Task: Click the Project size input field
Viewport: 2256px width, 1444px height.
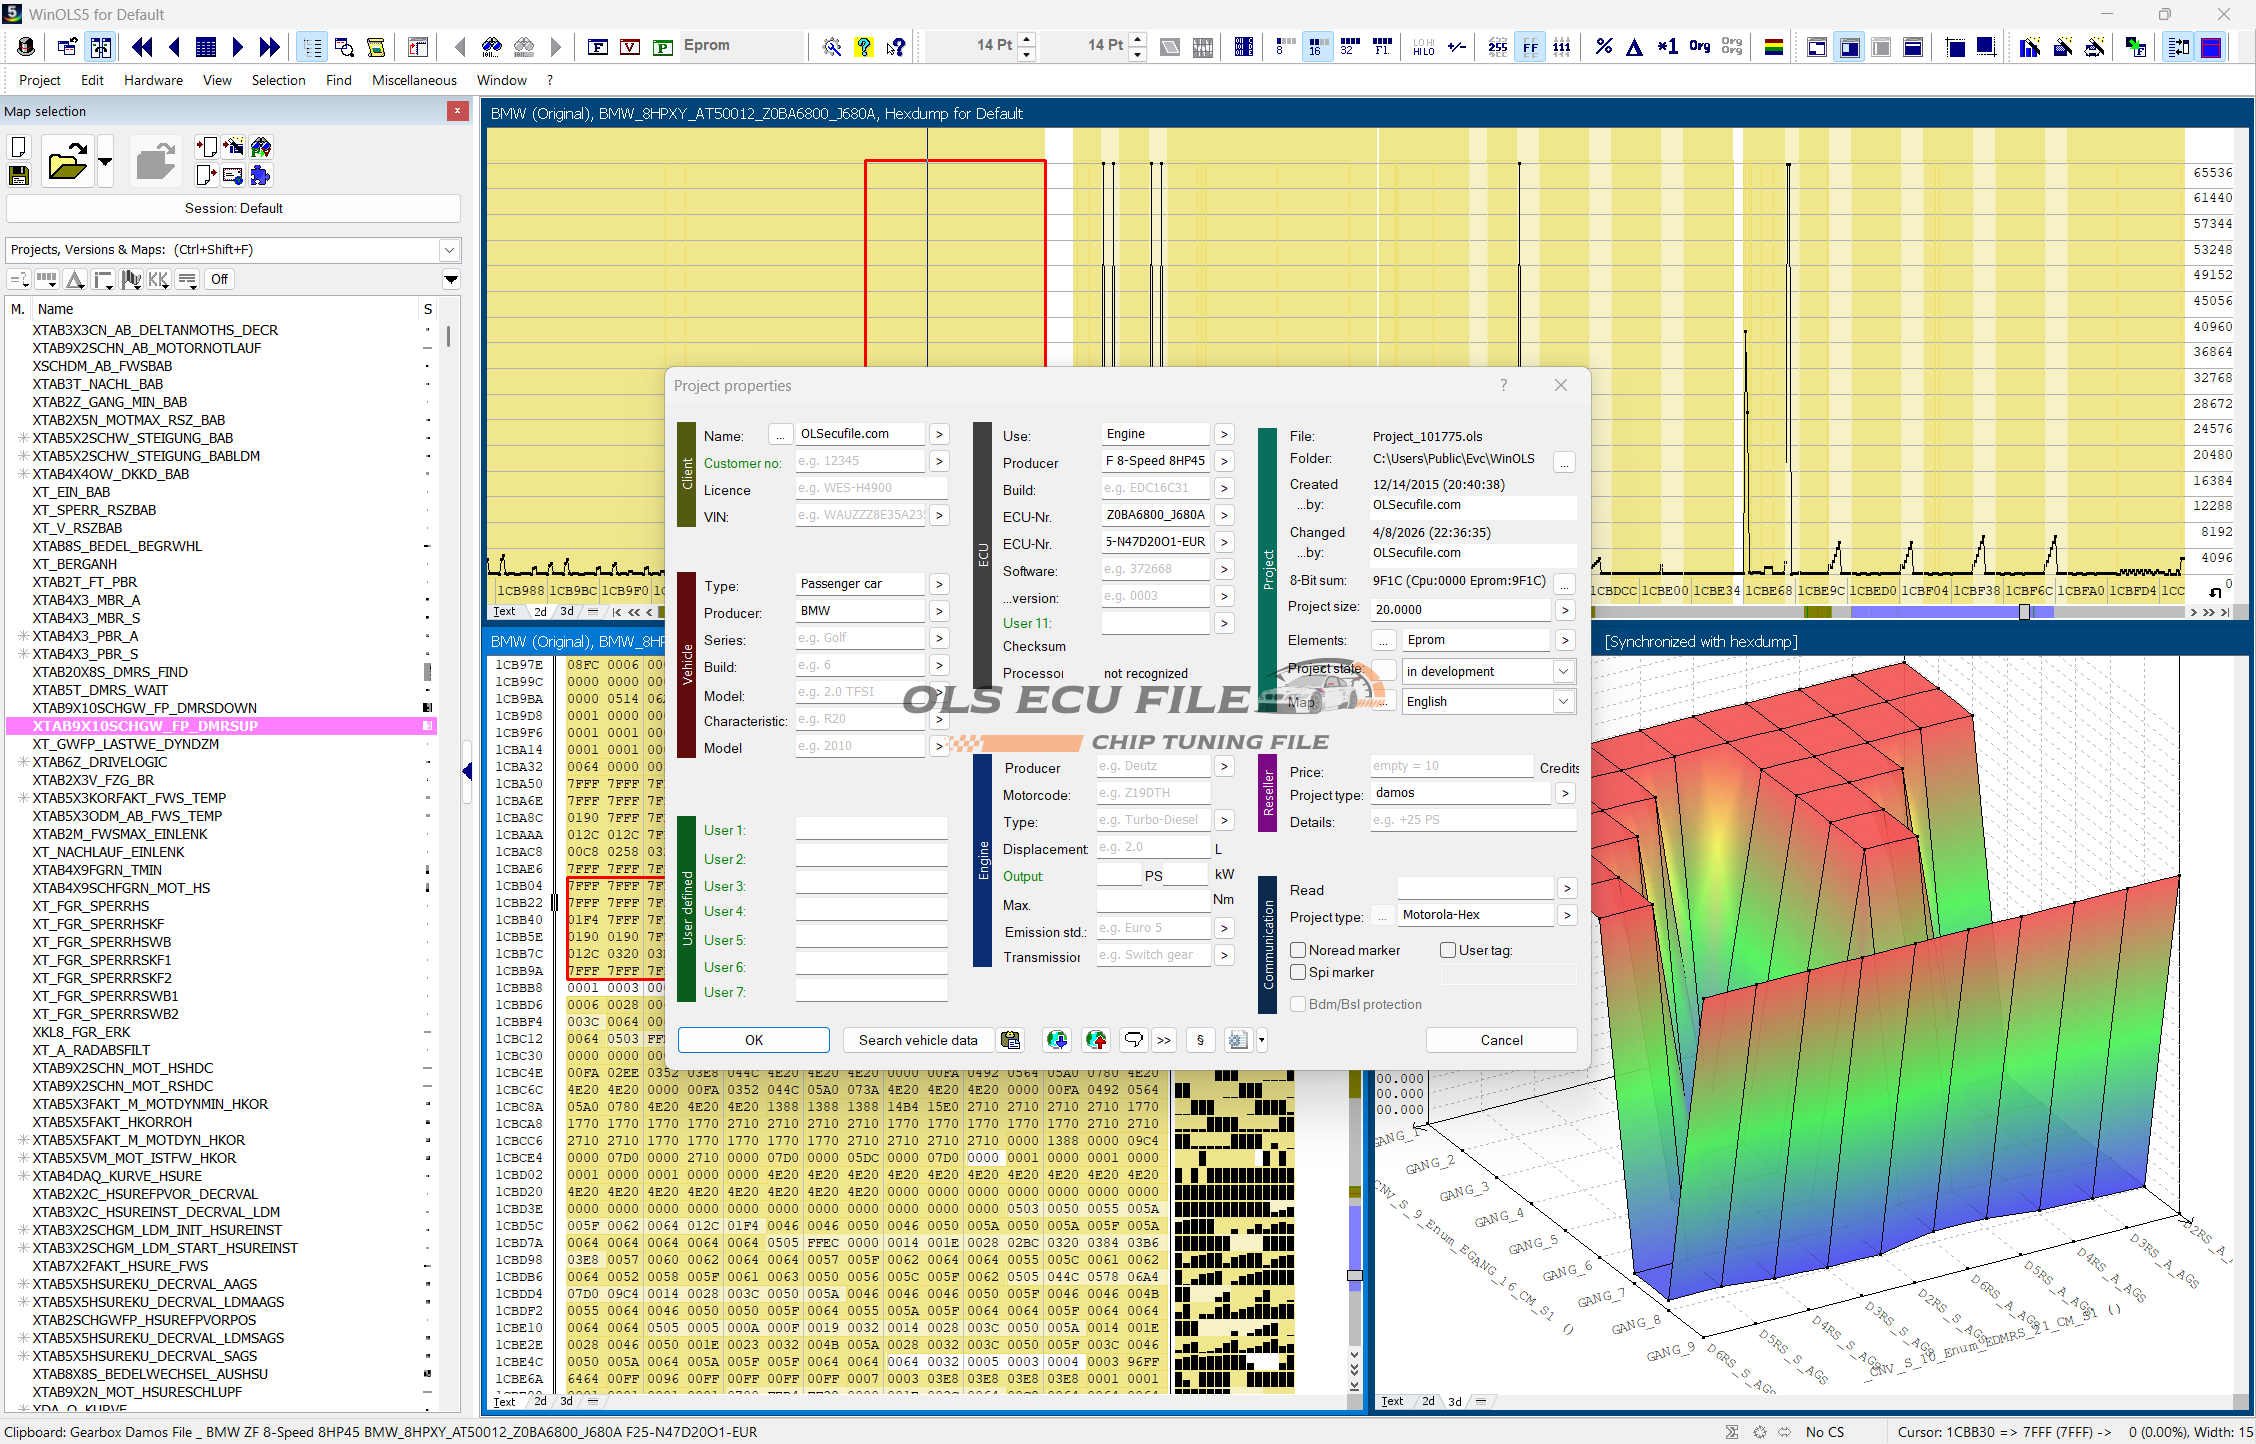Action: [x=1460, y=610]
